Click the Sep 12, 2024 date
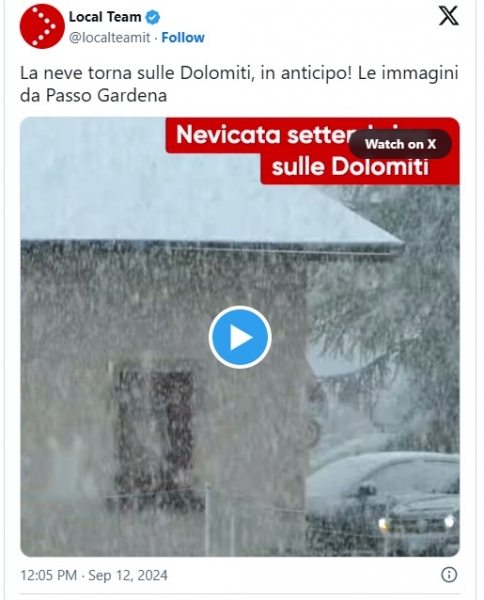The image size is (484, 600). (128, 575)
